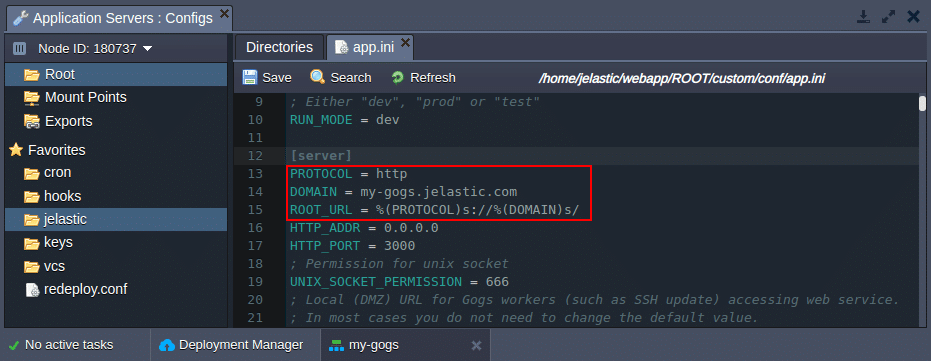
Task: Click the cron folder icon
Action: coord(31,173)
